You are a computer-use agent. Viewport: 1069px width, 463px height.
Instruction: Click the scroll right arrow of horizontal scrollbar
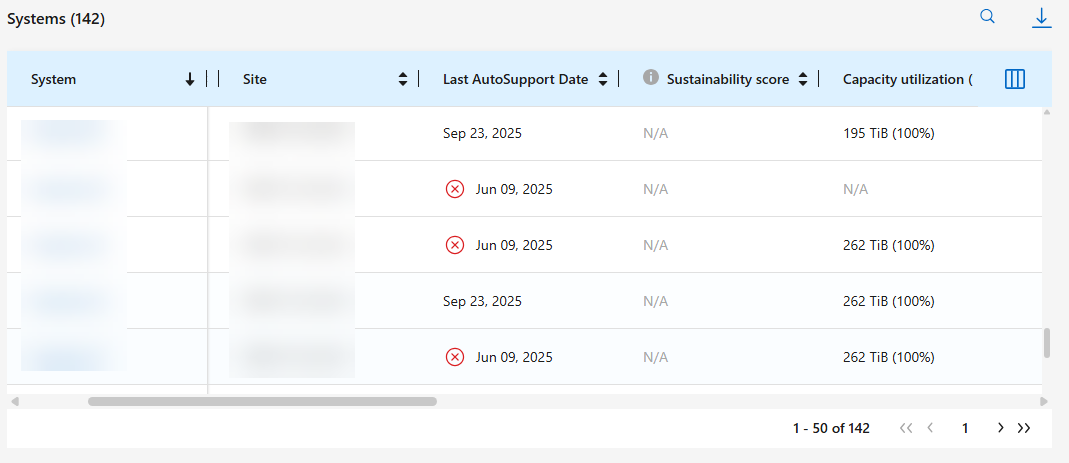click(1045, 401)
